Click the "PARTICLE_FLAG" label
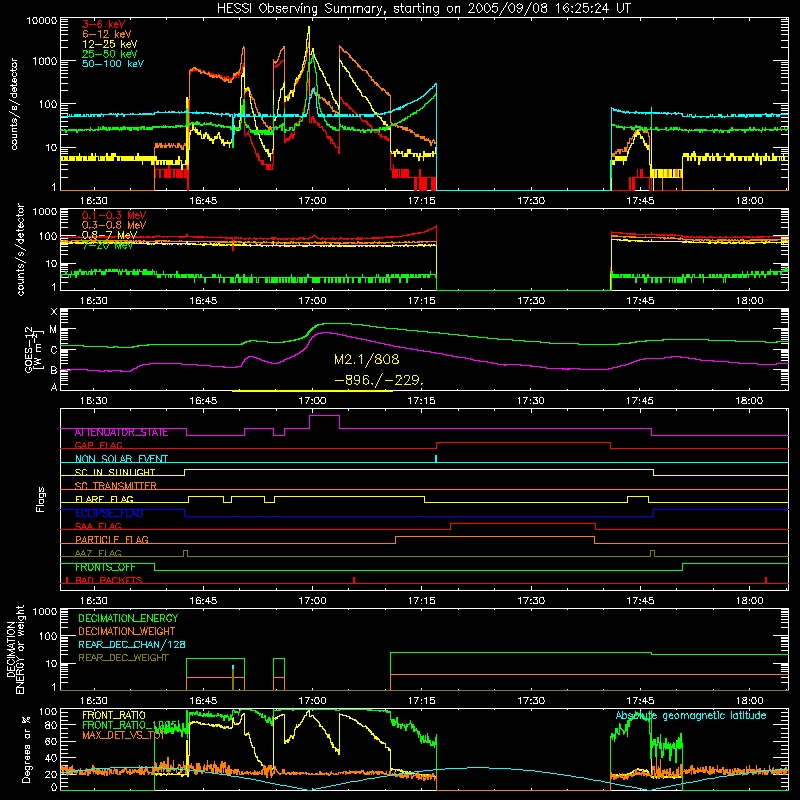This screenshot has width=800, height=800. point(112,540)
